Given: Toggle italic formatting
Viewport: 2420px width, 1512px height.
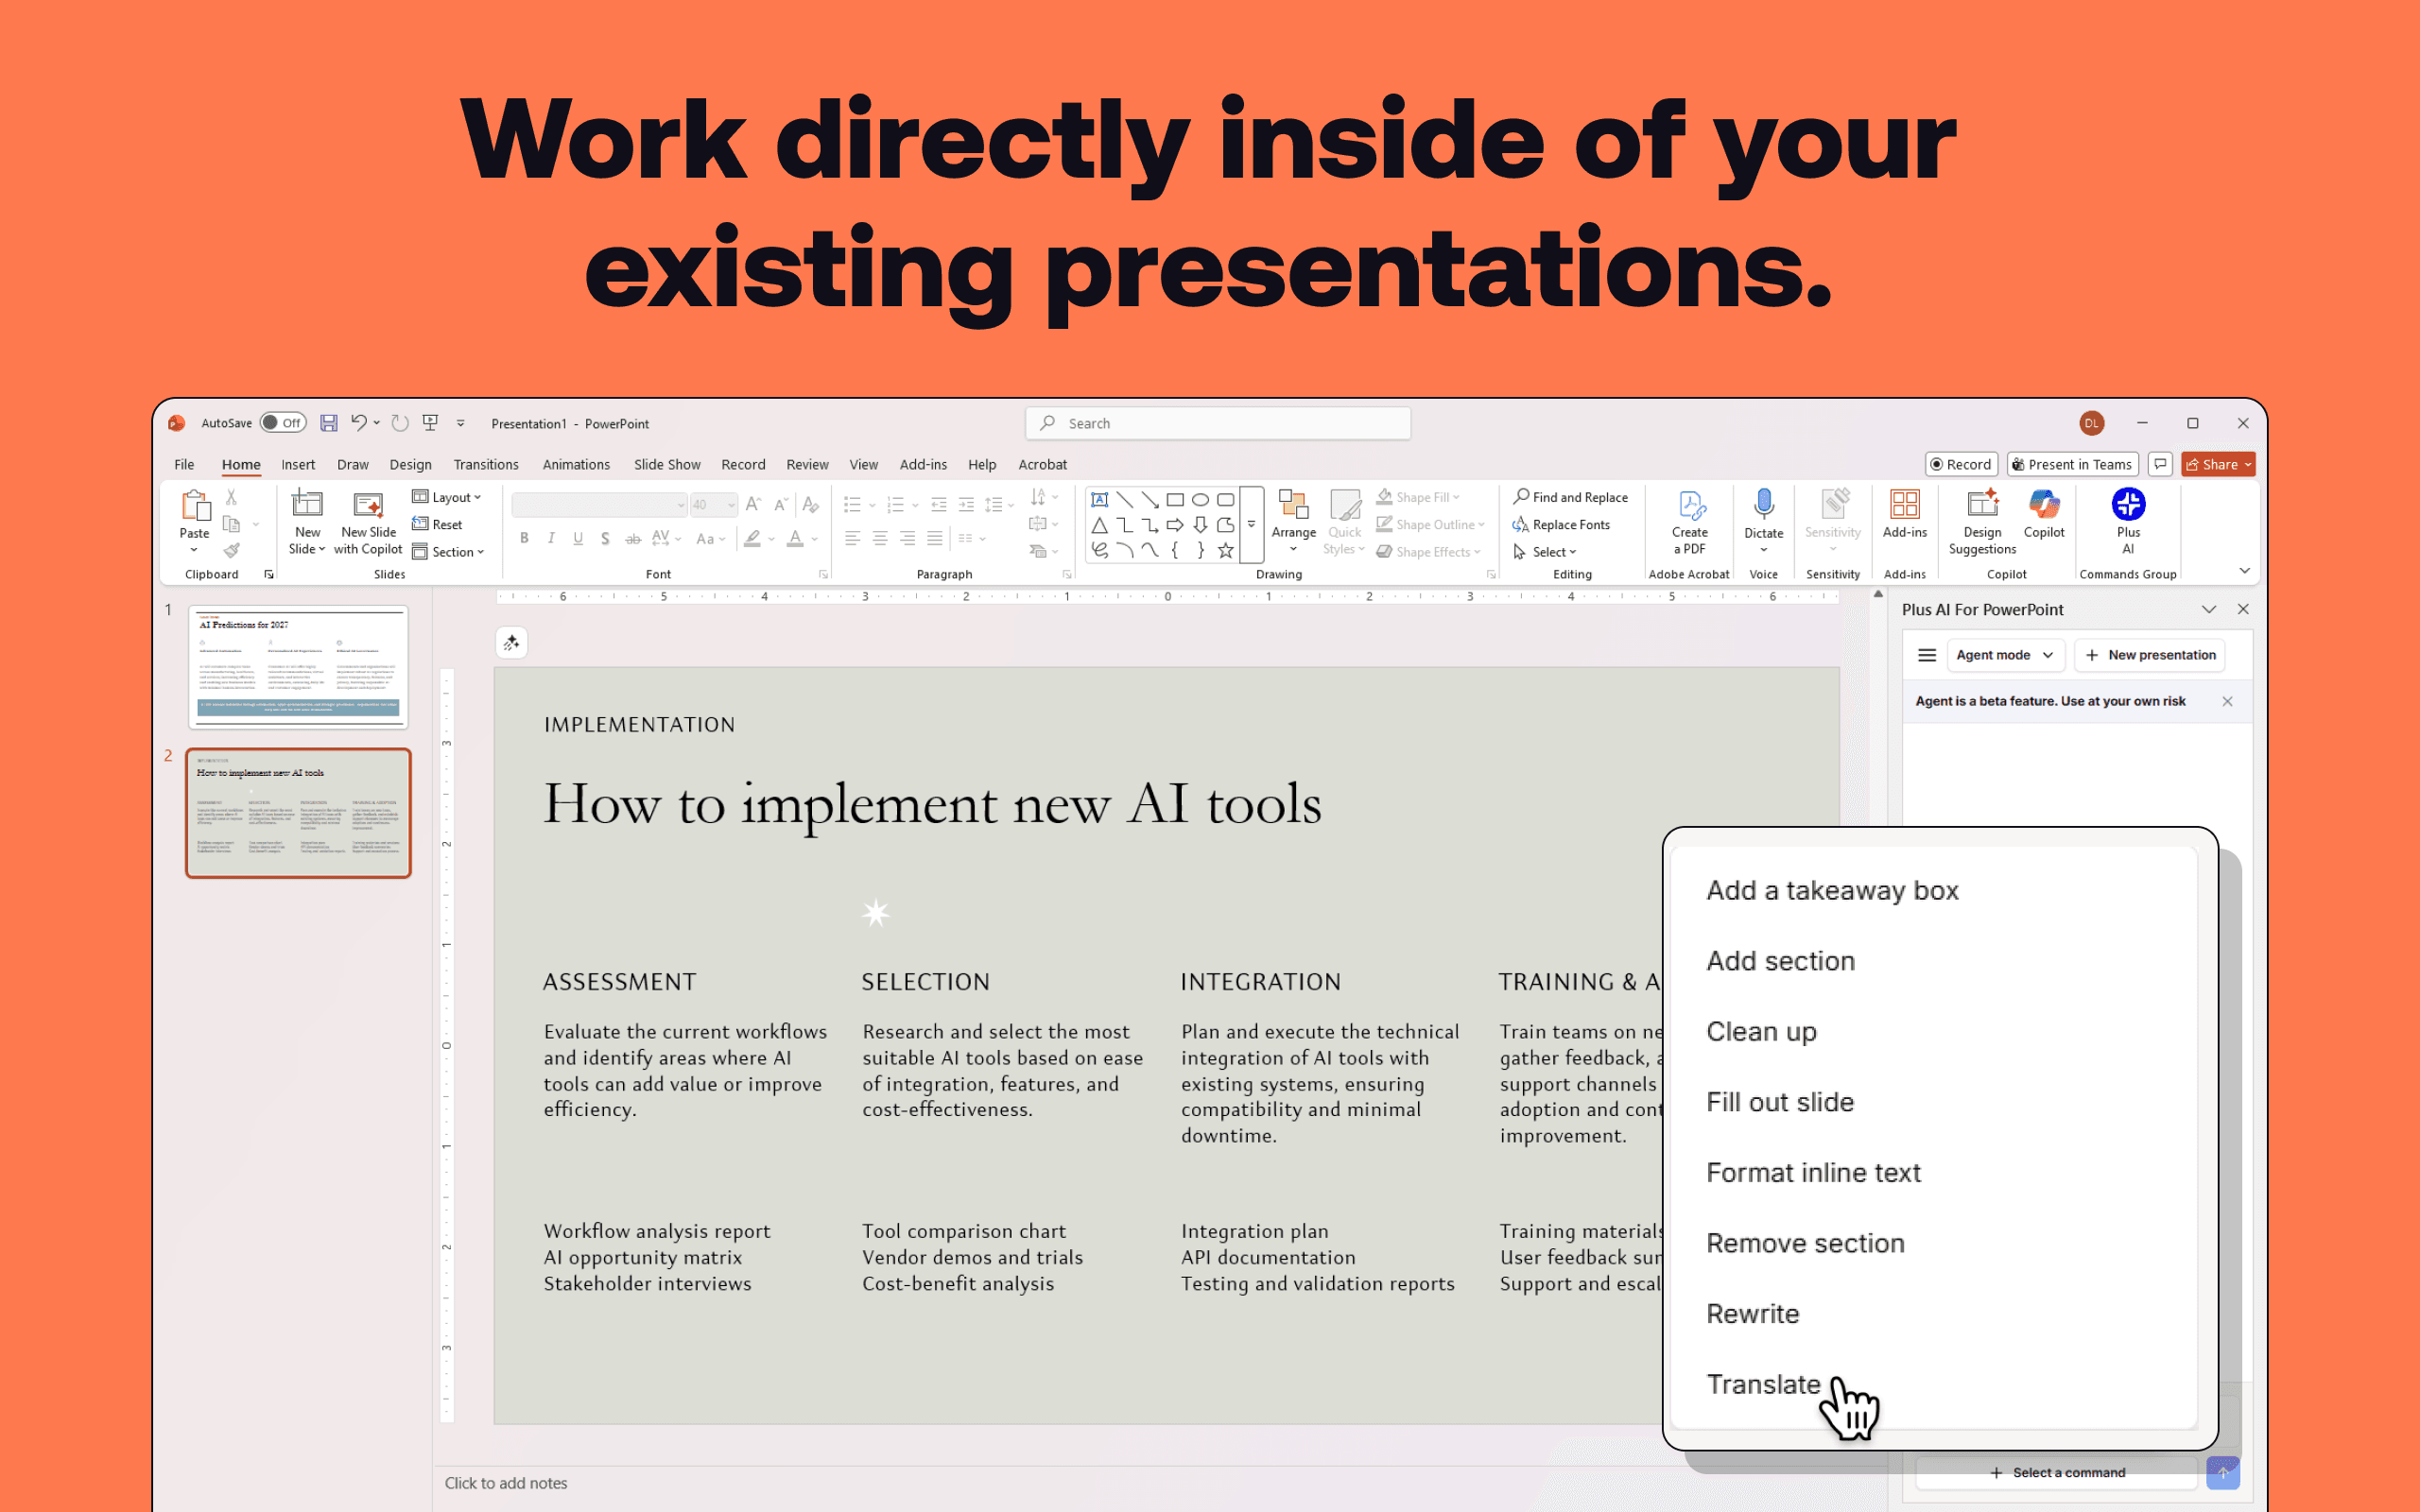Looking at the screenshot, I should point(551,538).
